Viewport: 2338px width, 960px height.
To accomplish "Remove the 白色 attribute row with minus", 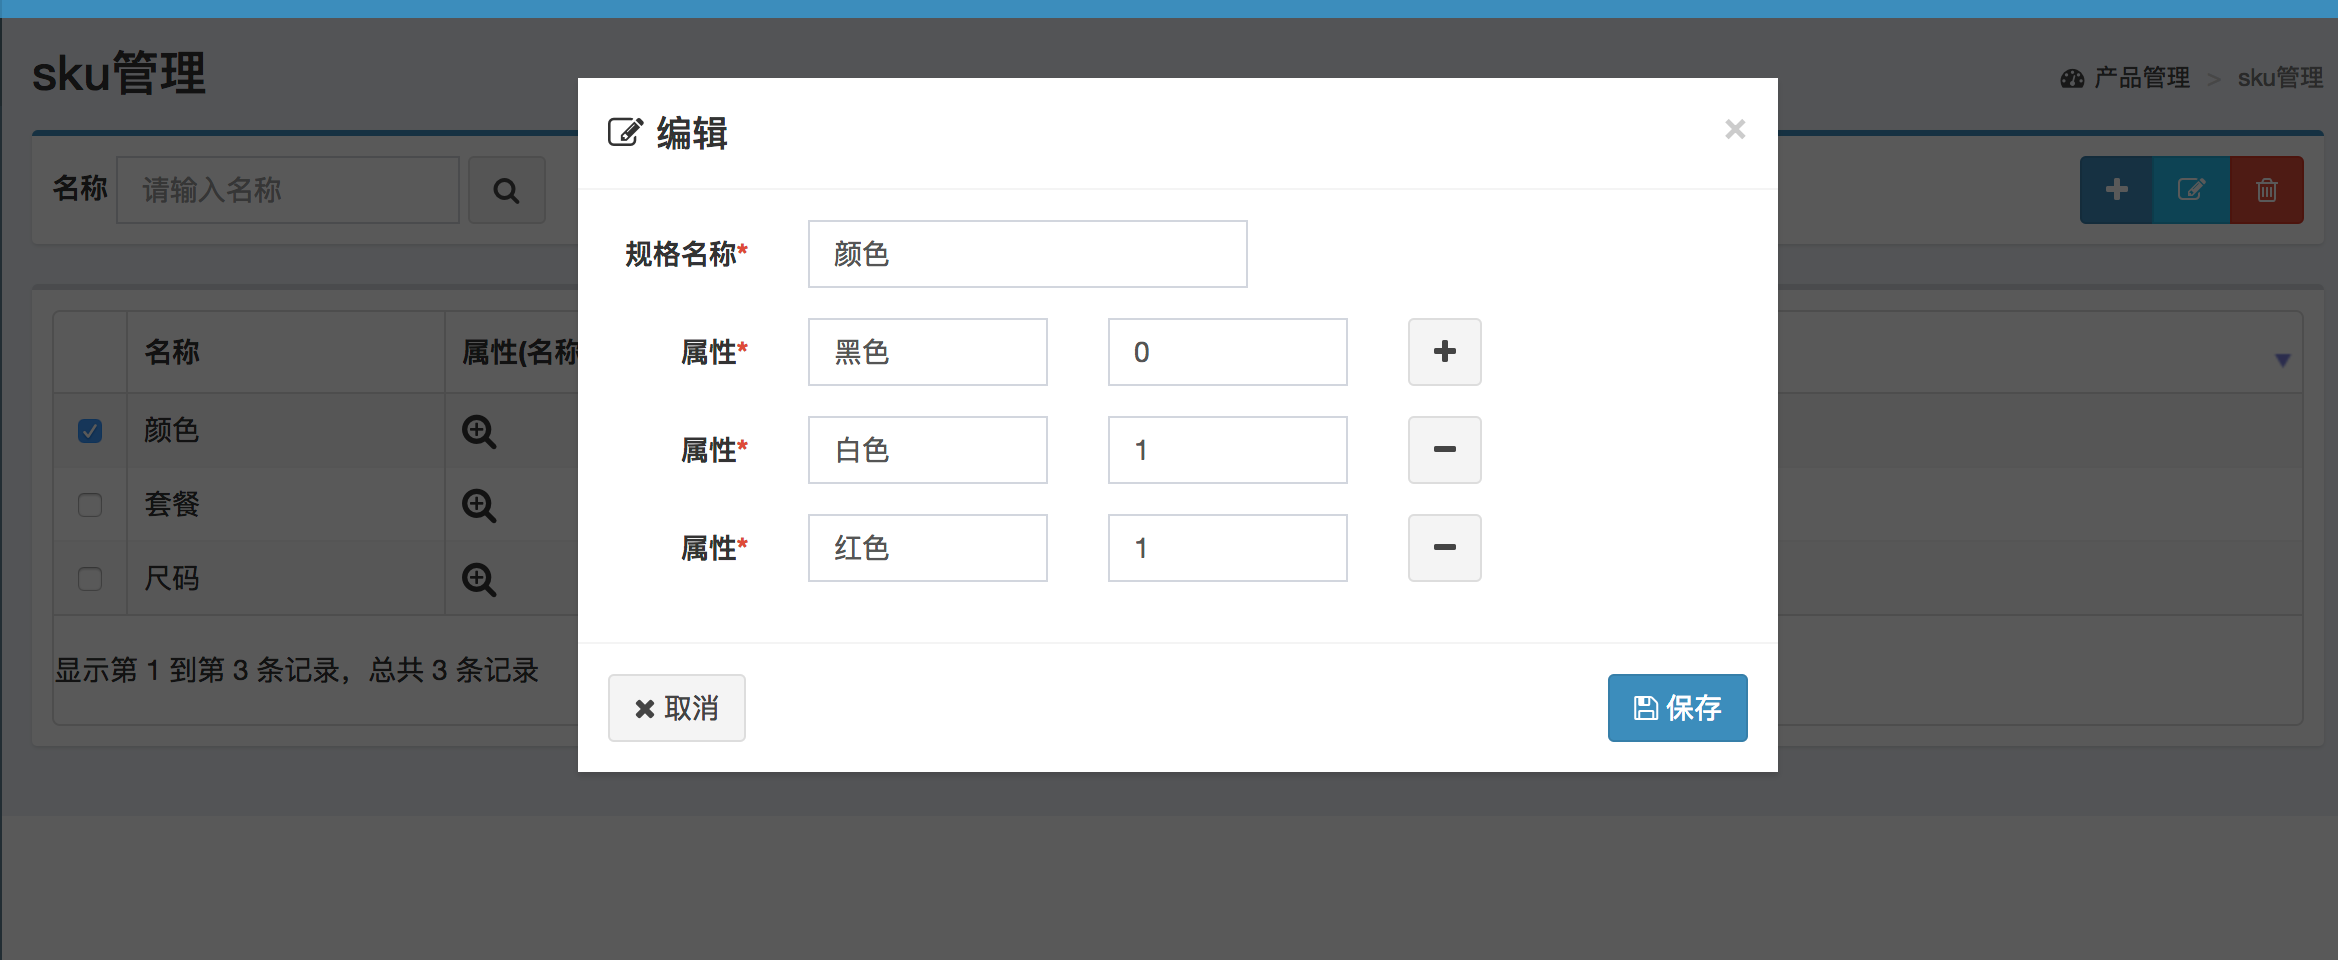I will pos(1444,450).
